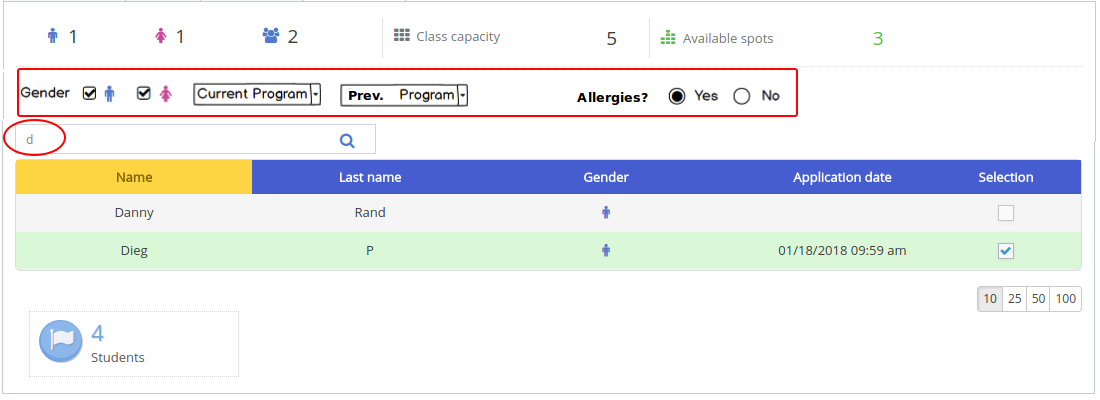This screenshot has height=400, width=1100.
Task: Click the total students group icon
Action: pyautogui.click(x=271, y=36)
